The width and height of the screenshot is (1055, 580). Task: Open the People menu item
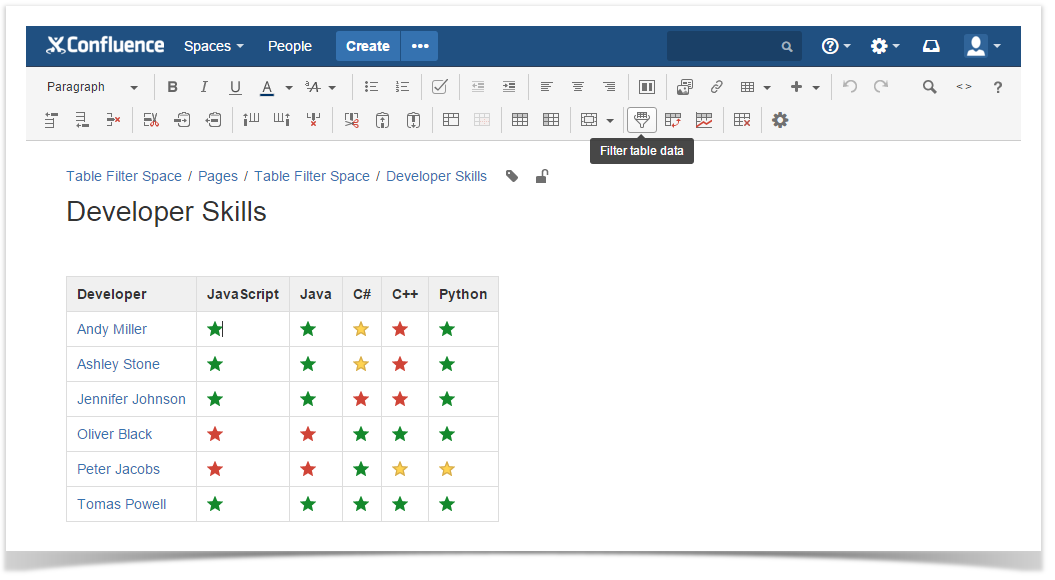290,46
